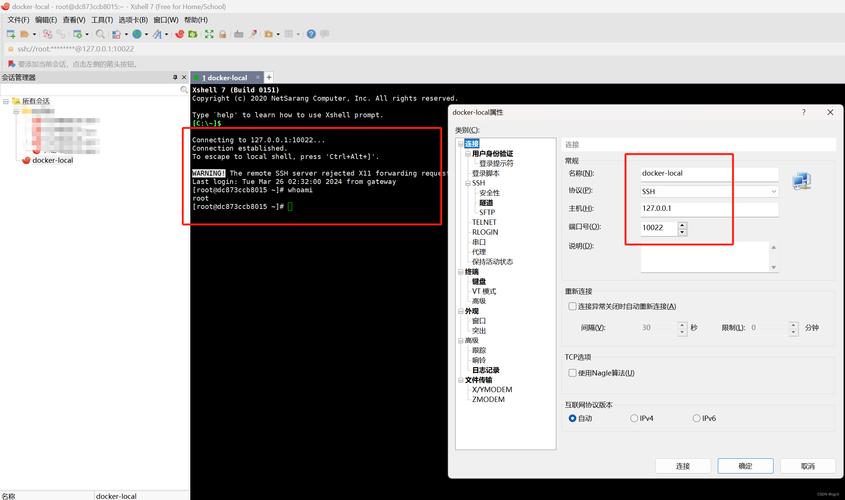Collapse the SSH tree node
845x500 pixels.
[x=467, y=183]
